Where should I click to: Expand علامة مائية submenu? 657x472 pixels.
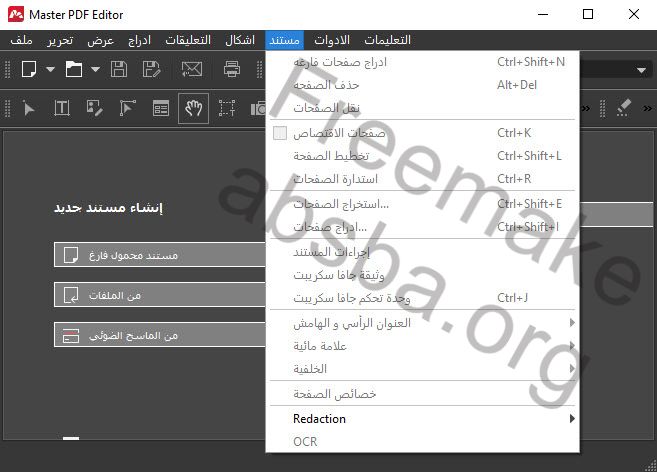(422, 346)
